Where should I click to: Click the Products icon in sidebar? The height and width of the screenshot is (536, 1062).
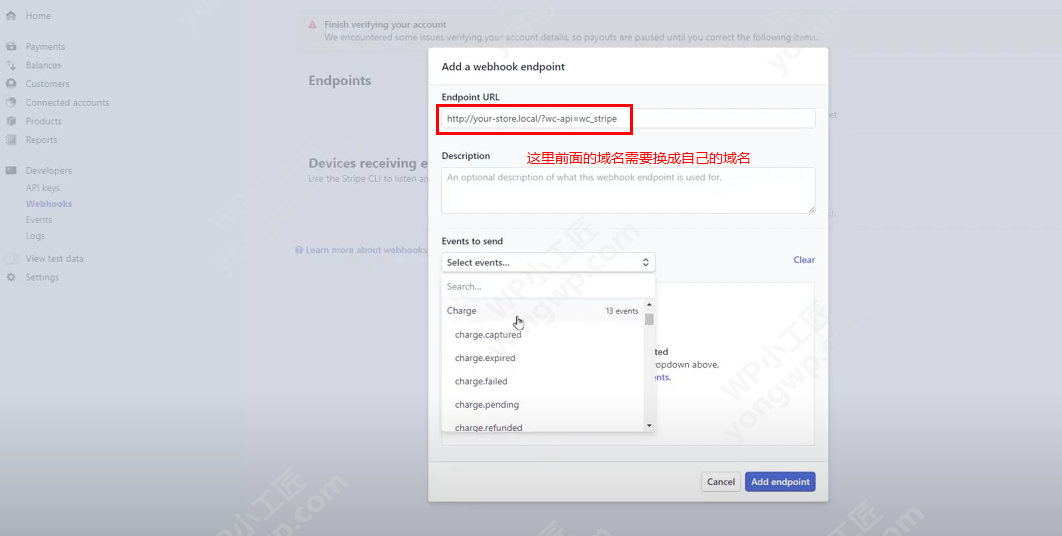[11, 122]
